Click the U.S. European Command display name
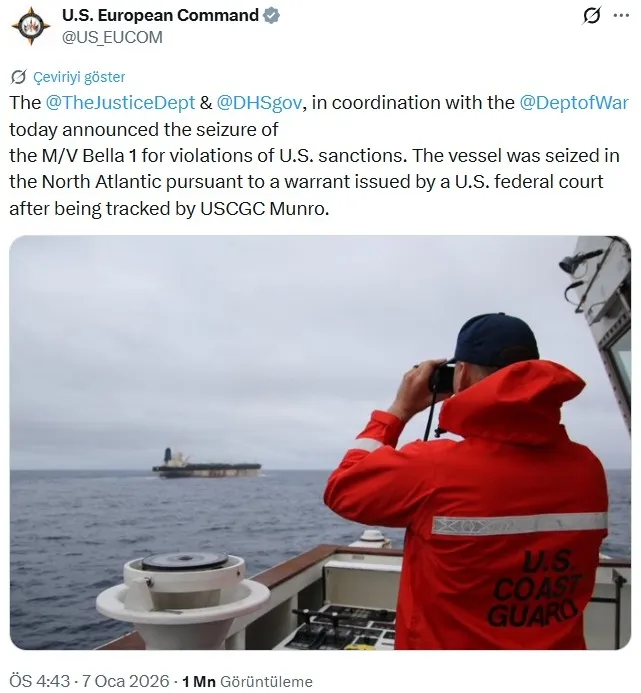The height and width of the screenshot is (693, 641). coord(160,15)
